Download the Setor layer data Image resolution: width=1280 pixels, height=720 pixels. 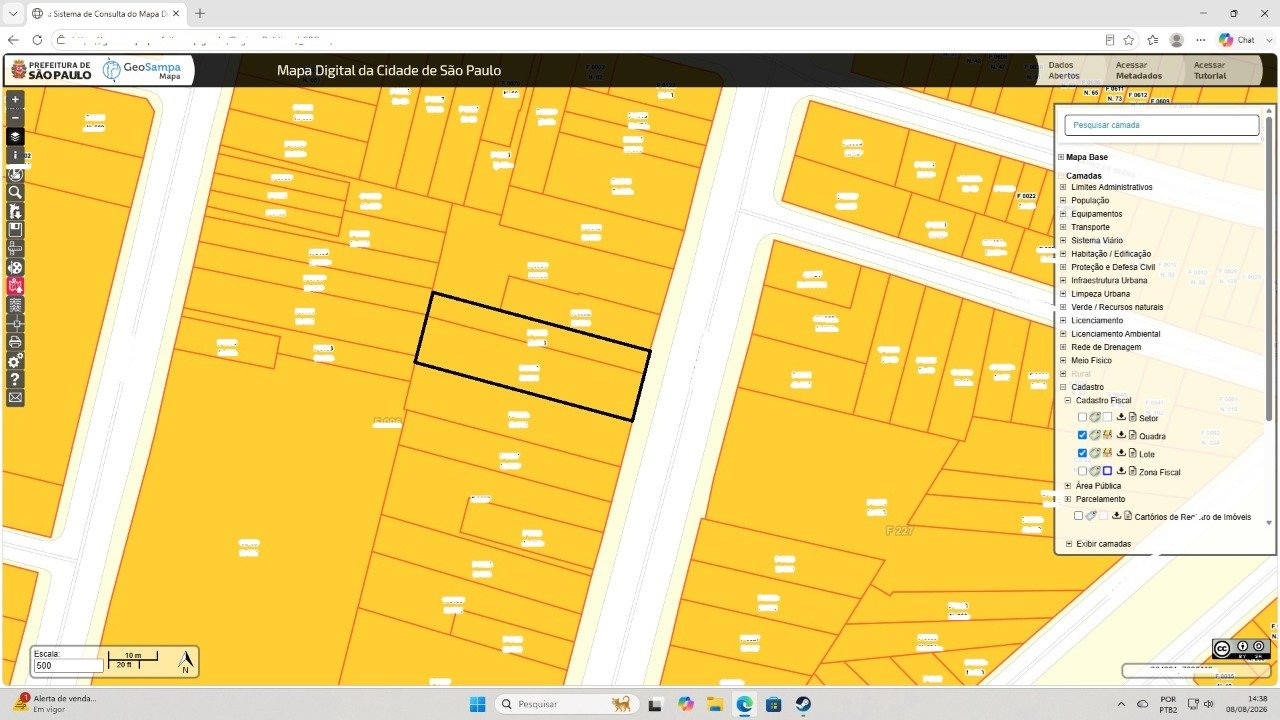point(1121,417)
